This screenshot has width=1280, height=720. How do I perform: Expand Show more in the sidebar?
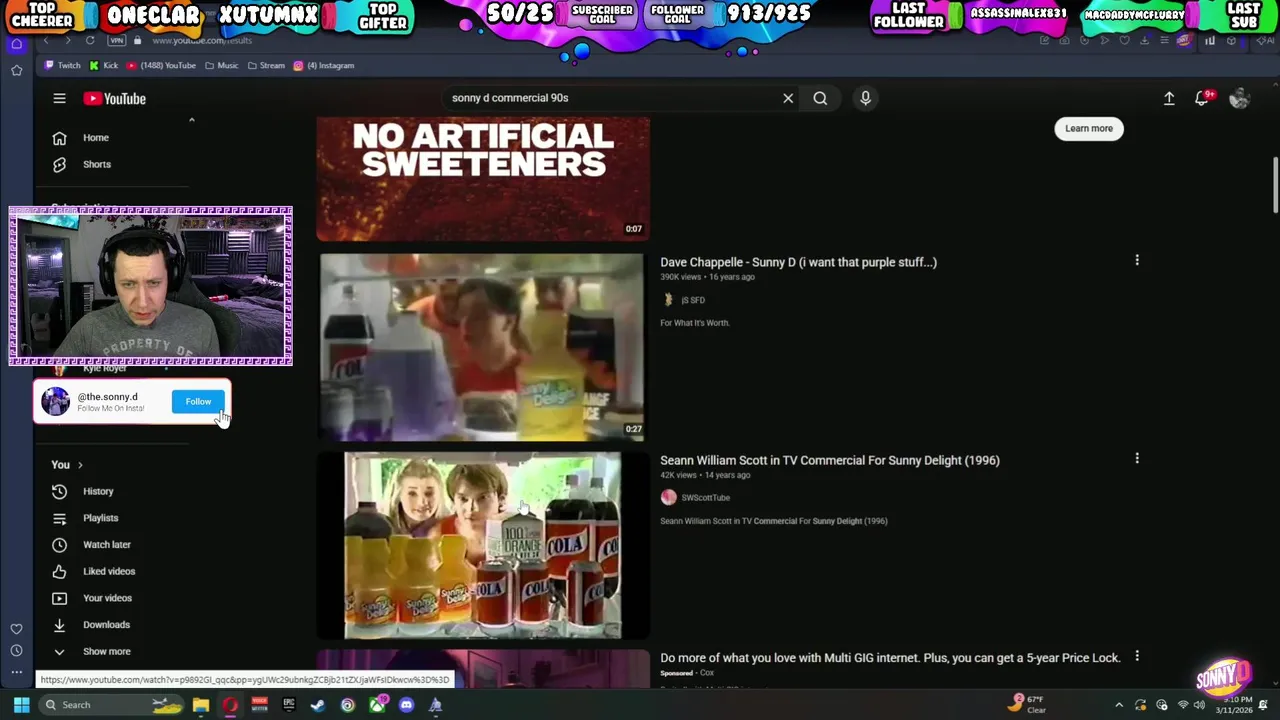point(105,651)
